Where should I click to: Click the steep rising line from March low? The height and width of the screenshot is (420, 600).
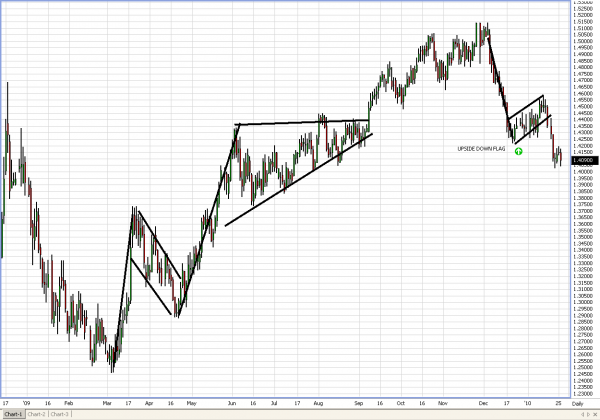pyautogui.click(x=123, y=288)
